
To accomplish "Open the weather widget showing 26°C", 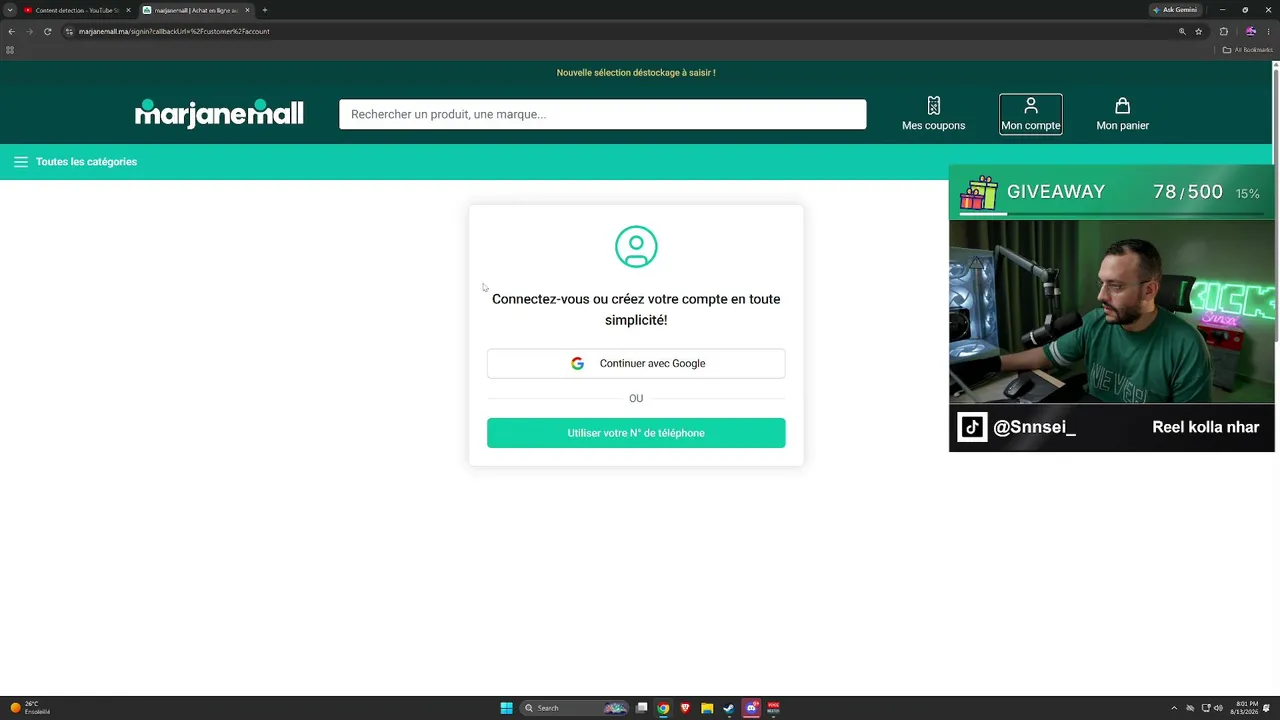I will pos(30,708).
